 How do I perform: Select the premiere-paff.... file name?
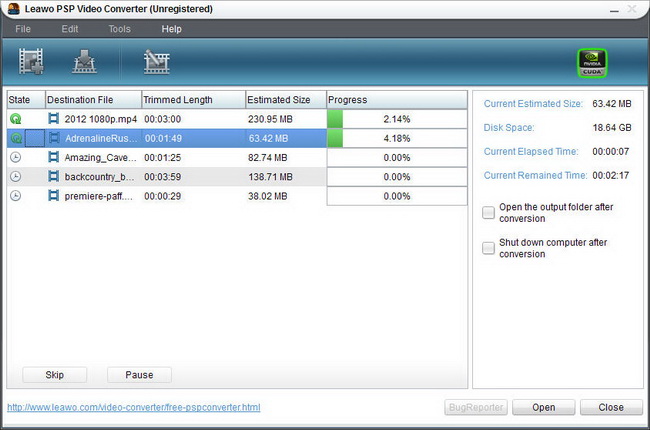[99, 196]
